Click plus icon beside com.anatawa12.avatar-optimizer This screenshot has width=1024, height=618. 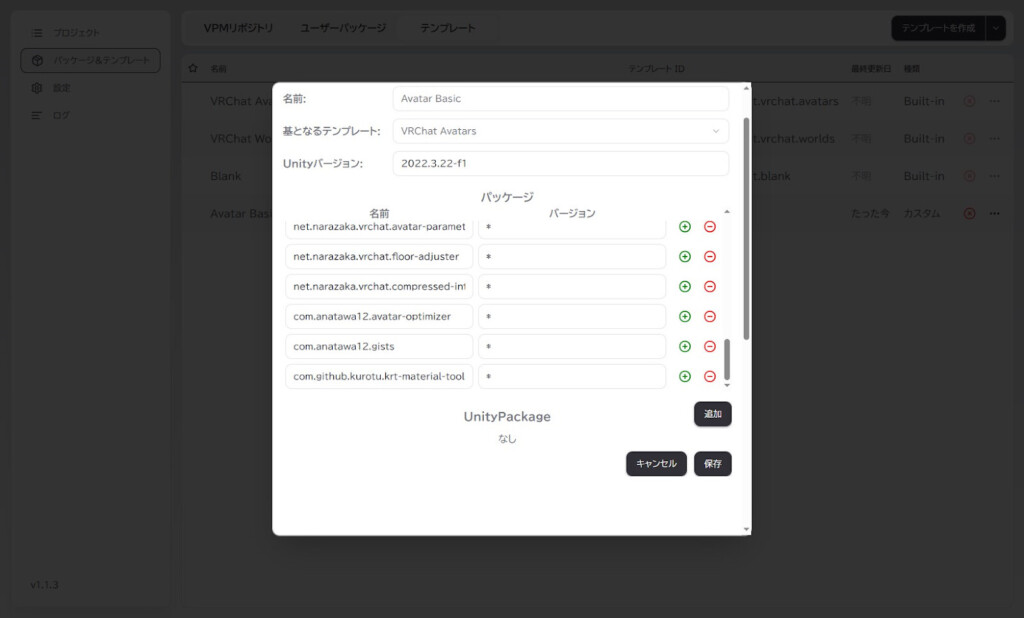point(684,316)
